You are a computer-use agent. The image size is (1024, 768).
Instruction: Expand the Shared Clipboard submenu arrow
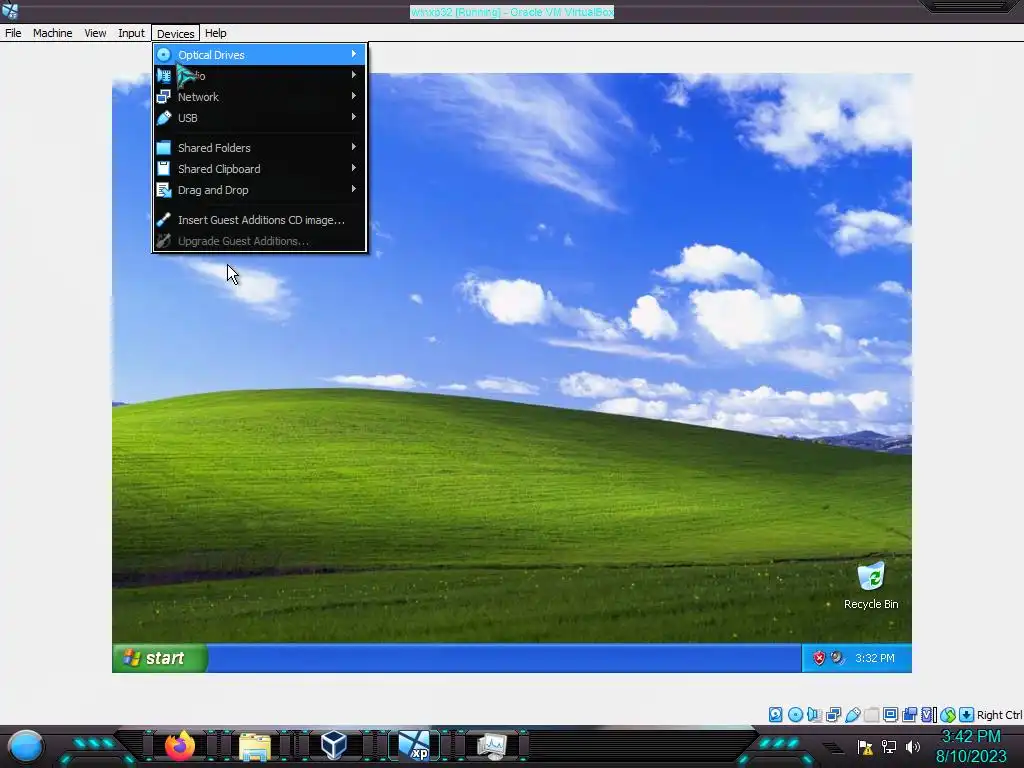coord(354,168)
